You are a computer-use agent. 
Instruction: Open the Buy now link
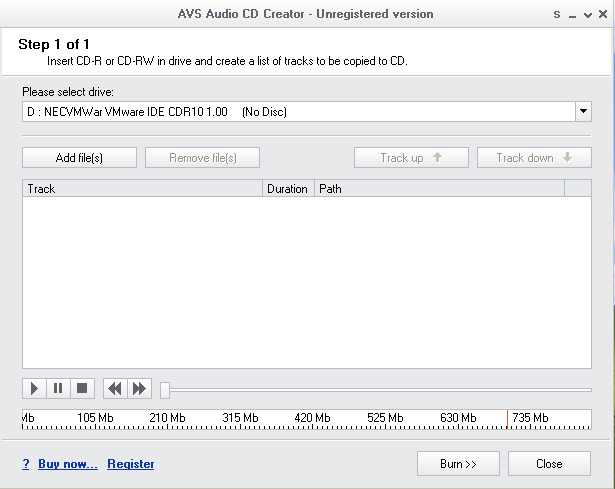pos(68,464)
